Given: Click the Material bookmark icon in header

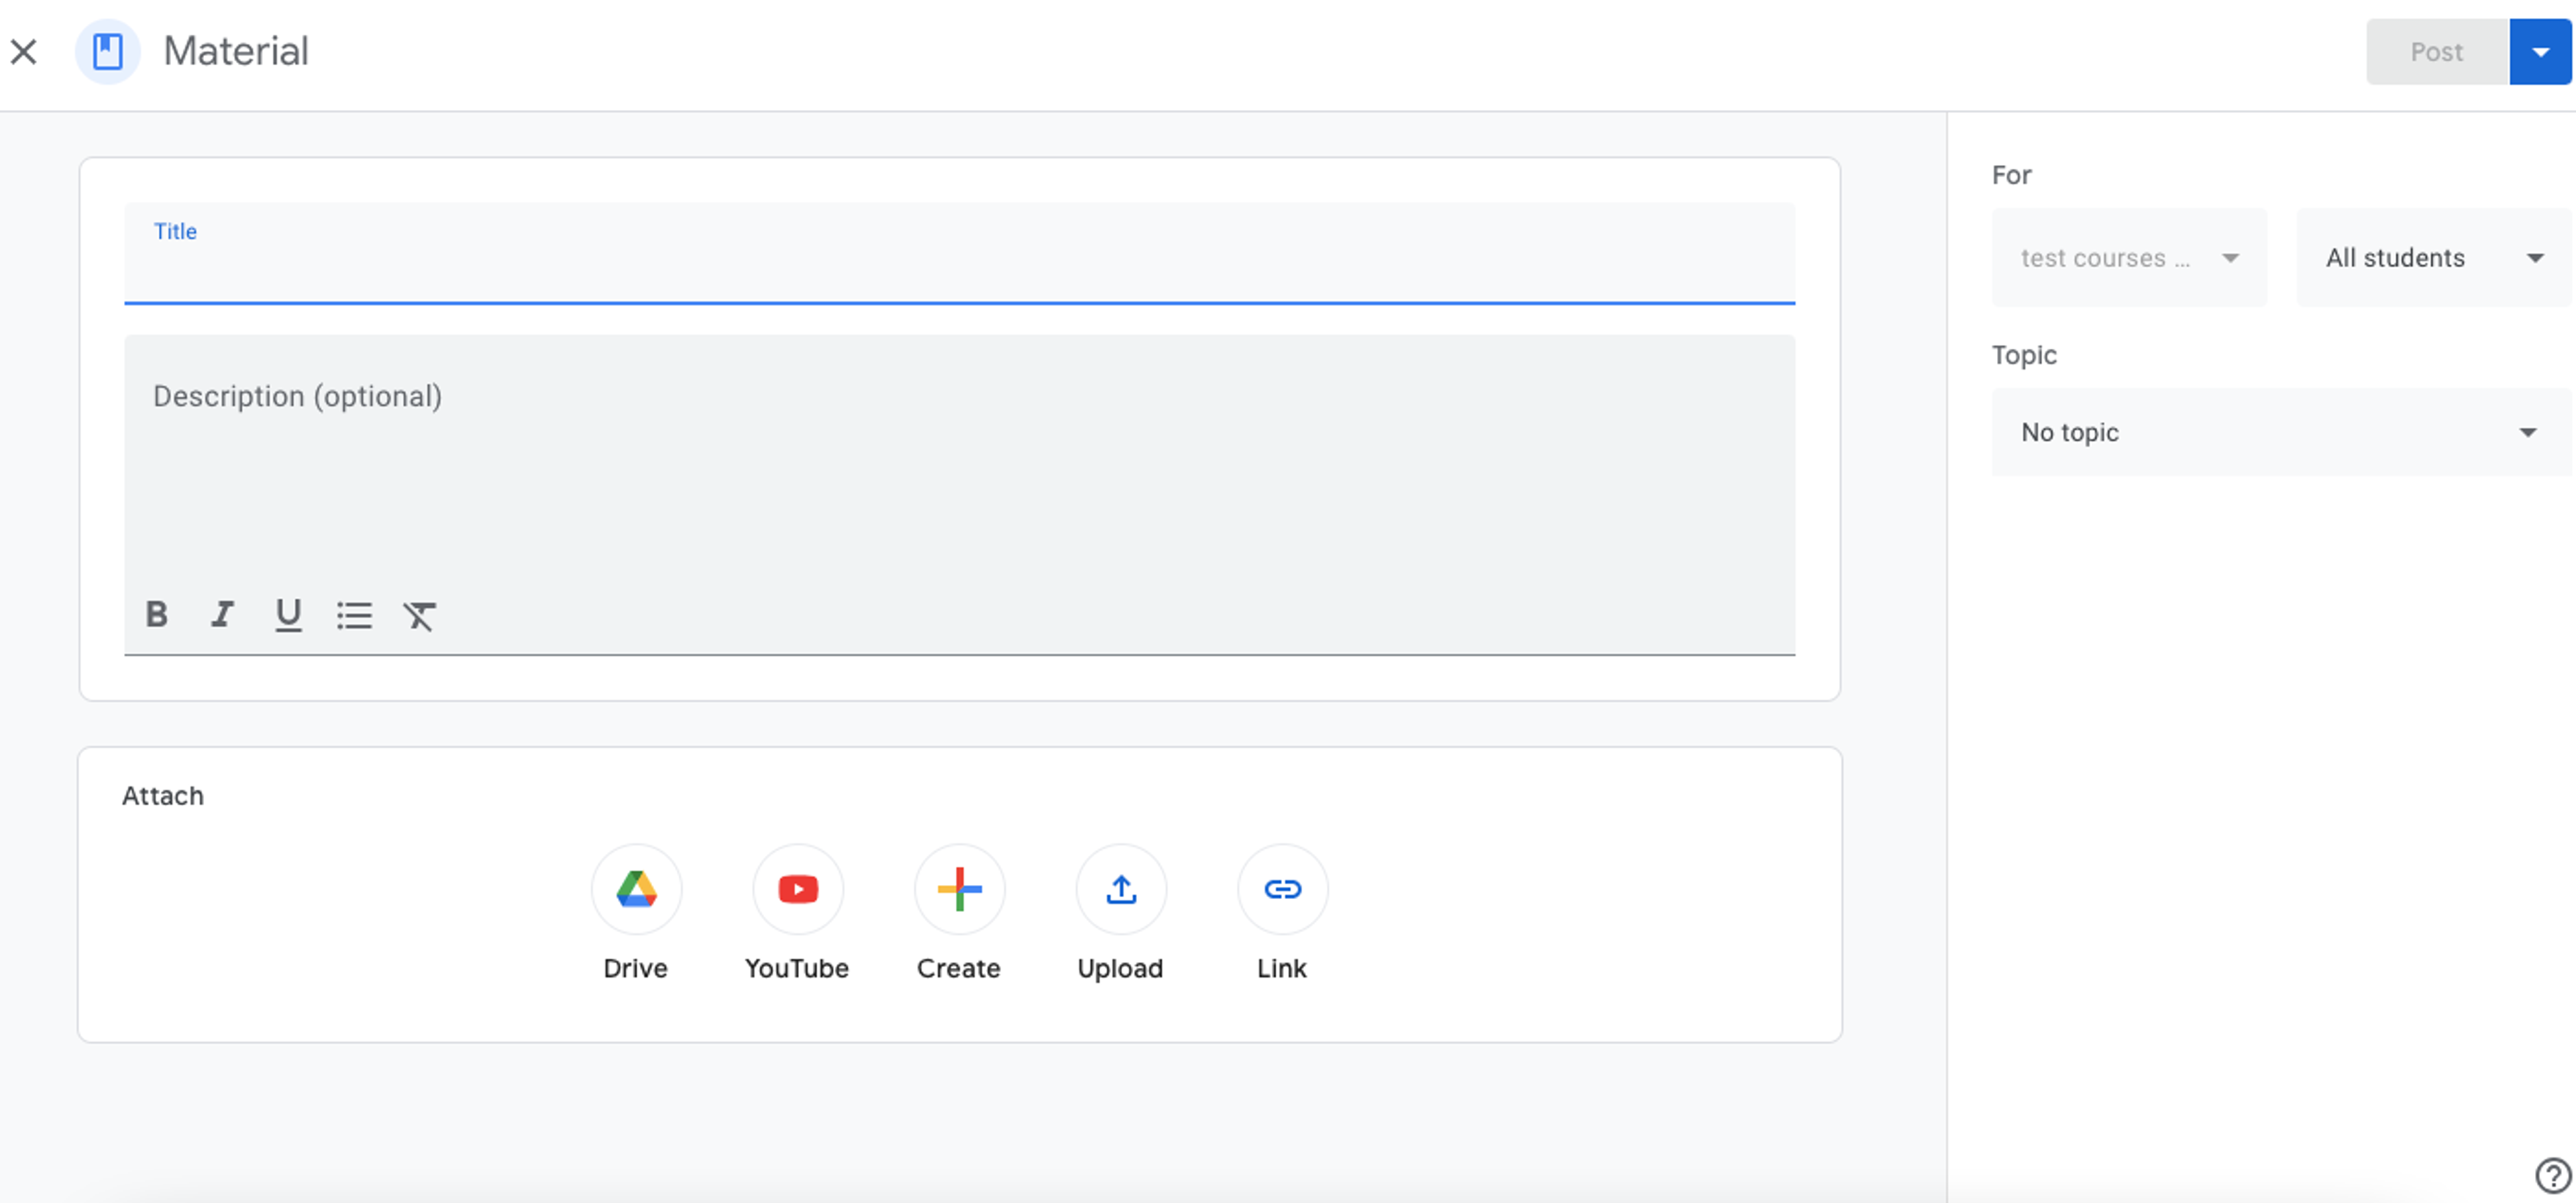Looking at the screenshot, I should point(108,51).
